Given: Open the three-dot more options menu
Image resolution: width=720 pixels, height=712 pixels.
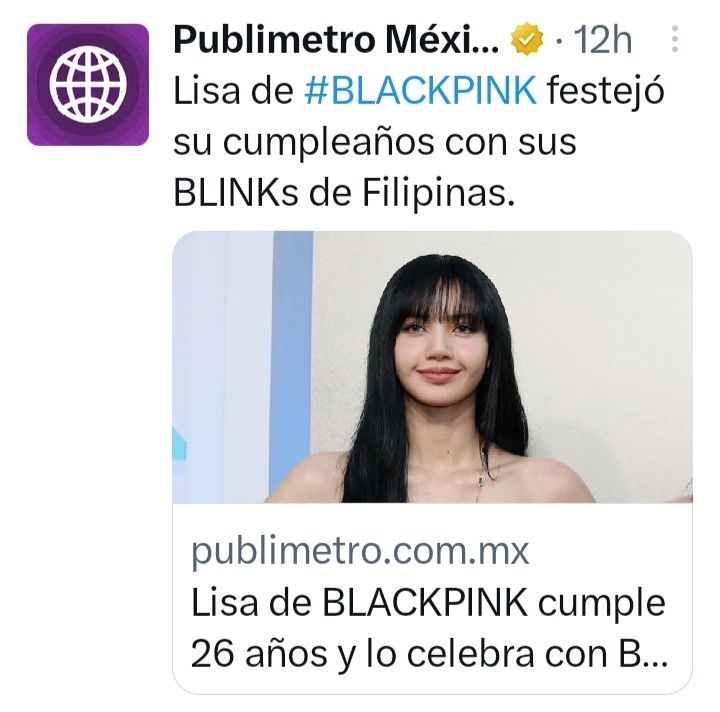Looking at the screenshot, I should point(675,39).
